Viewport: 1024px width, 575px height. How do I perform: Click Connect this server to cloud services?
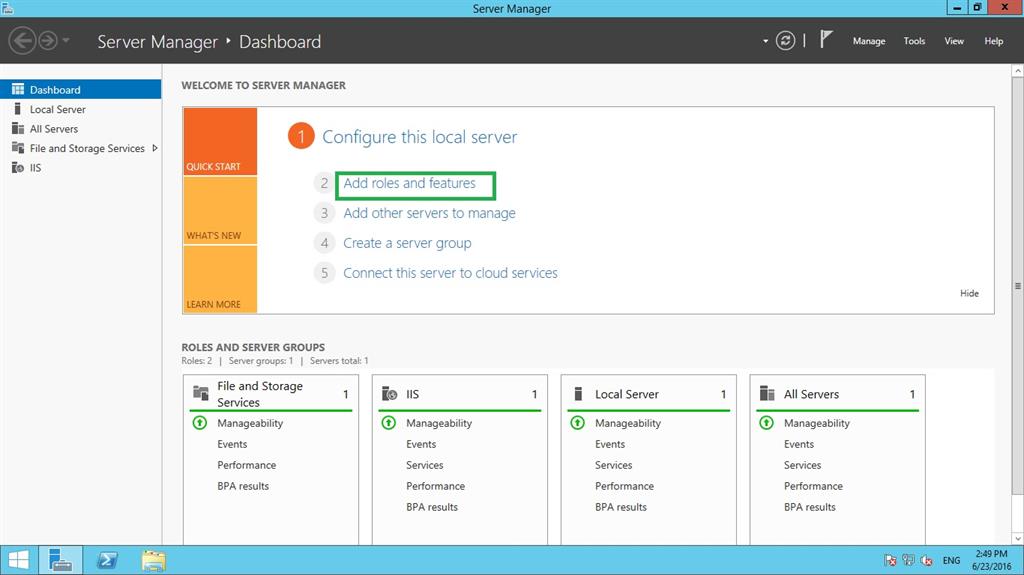(450, 273)
